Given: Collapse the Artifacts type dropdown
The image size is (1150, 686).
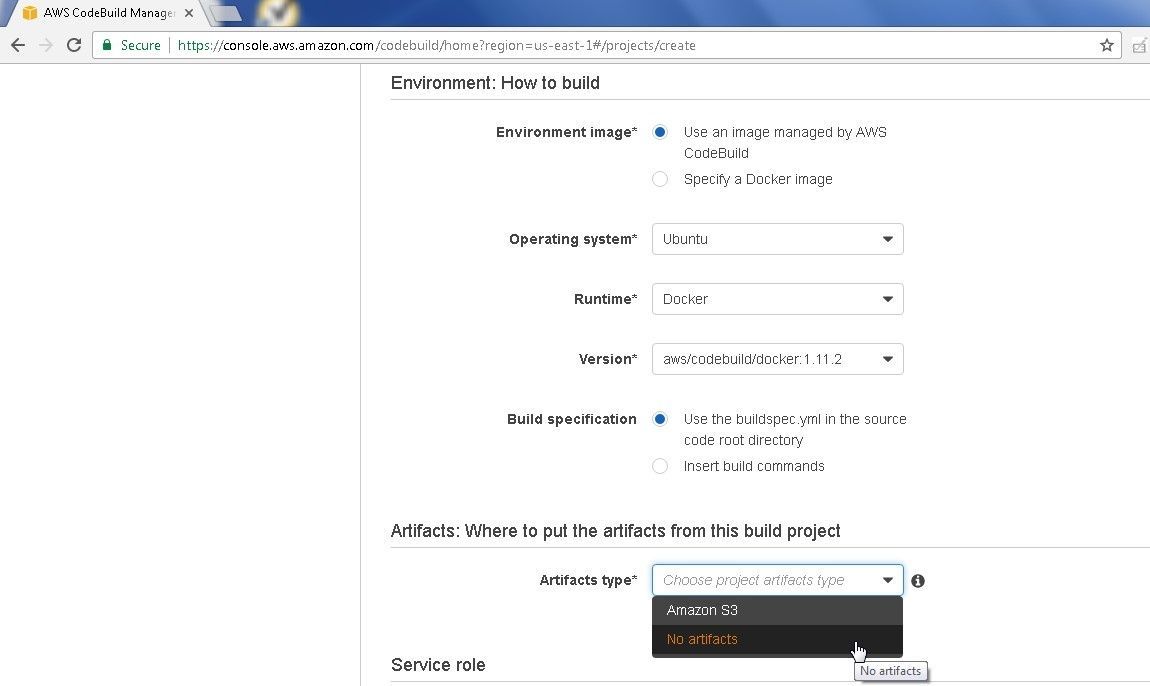Looking at the screenshot, I should pos(777,580).
